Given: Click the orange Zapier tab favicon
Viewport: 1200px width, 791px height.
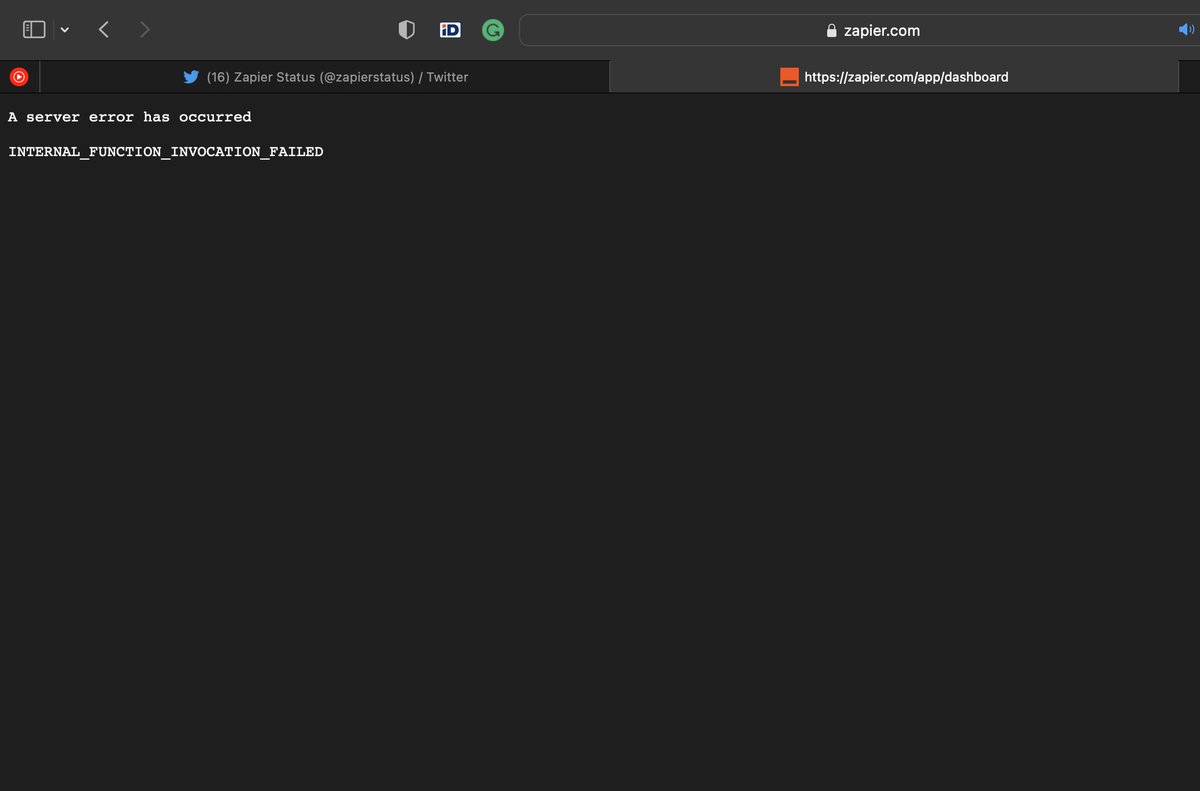Looking at the screenshot, I should click(x=789, y=77).
